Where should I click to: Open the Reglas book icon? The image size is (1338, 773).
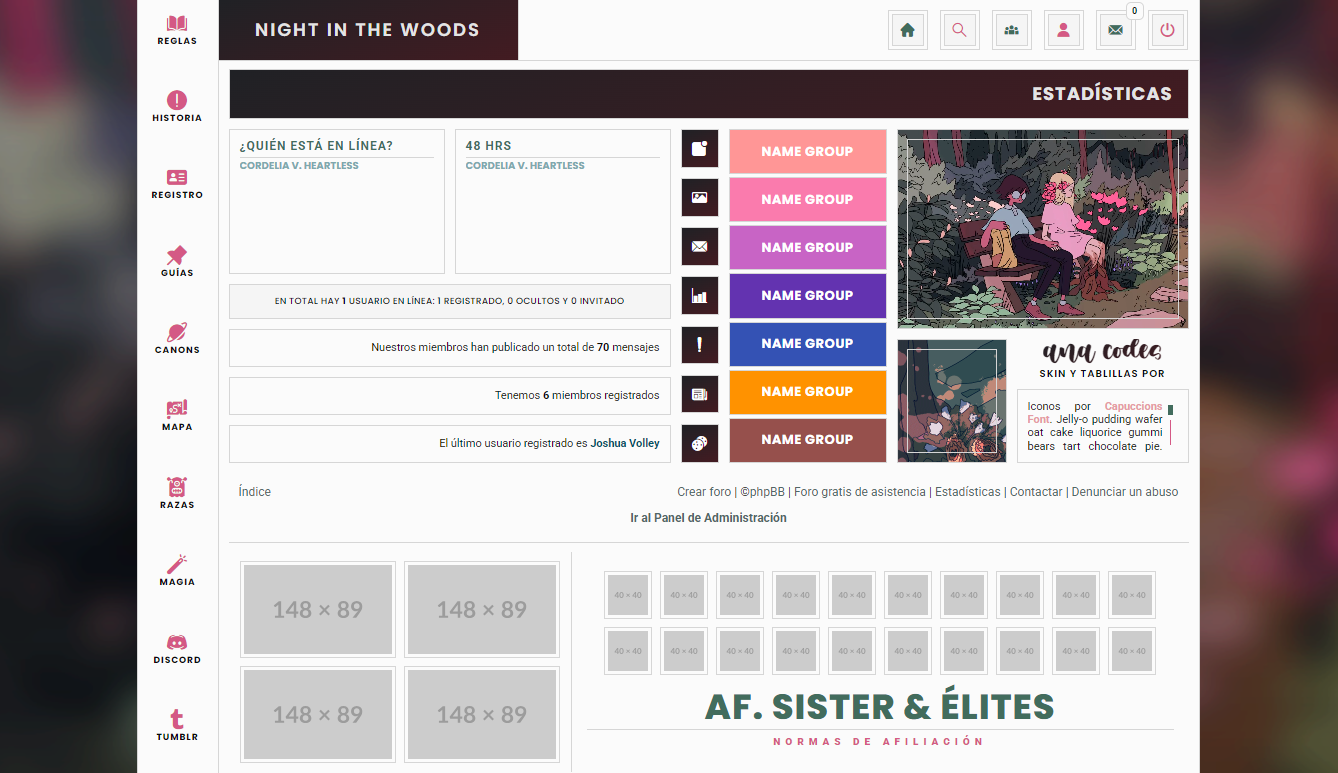(x=177, y=23)
